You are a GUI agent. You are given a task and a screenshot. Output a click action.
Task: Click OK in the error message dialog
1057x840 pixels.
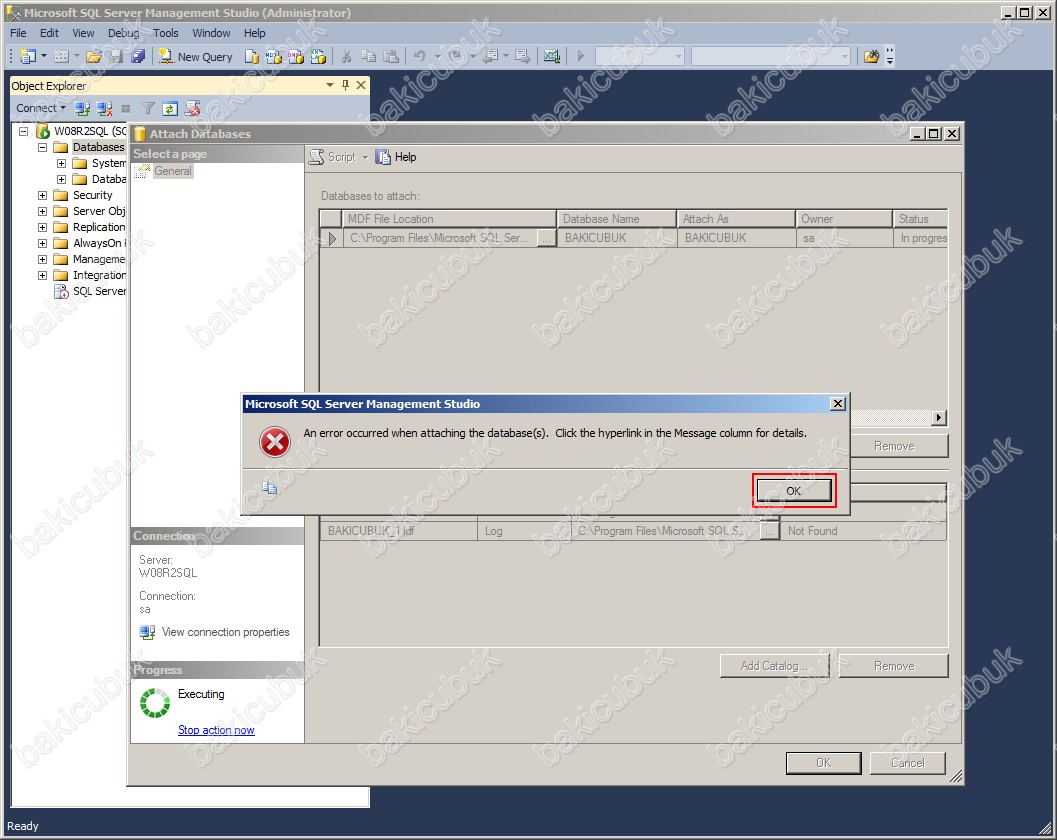pos(794,491)
